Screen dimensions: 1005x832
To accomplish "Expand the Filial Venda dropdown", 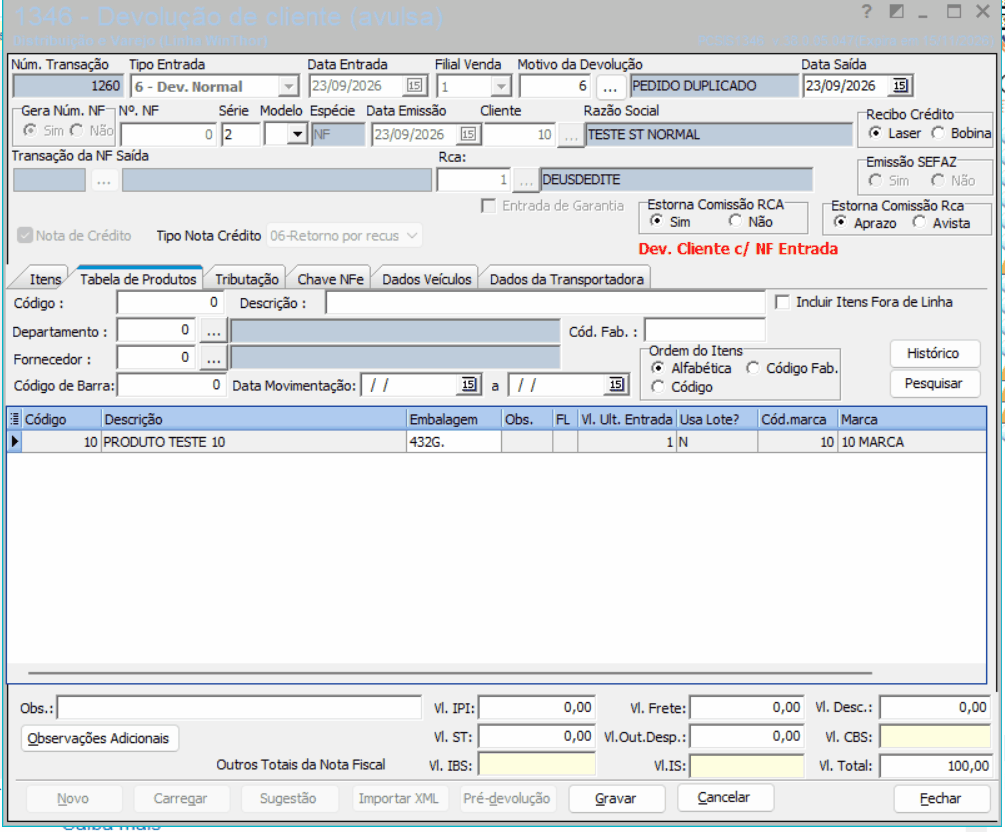I will (x=501, y=86).
